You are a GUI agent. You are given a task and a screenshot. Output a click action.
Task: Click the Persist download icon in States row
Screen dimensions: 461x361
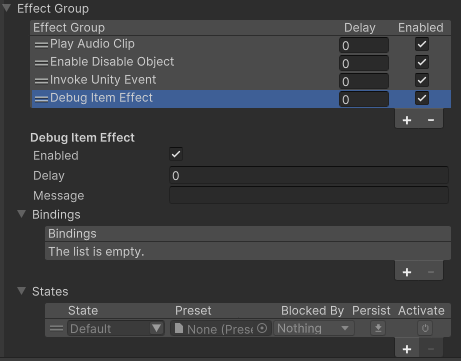(x=378, y=328)
